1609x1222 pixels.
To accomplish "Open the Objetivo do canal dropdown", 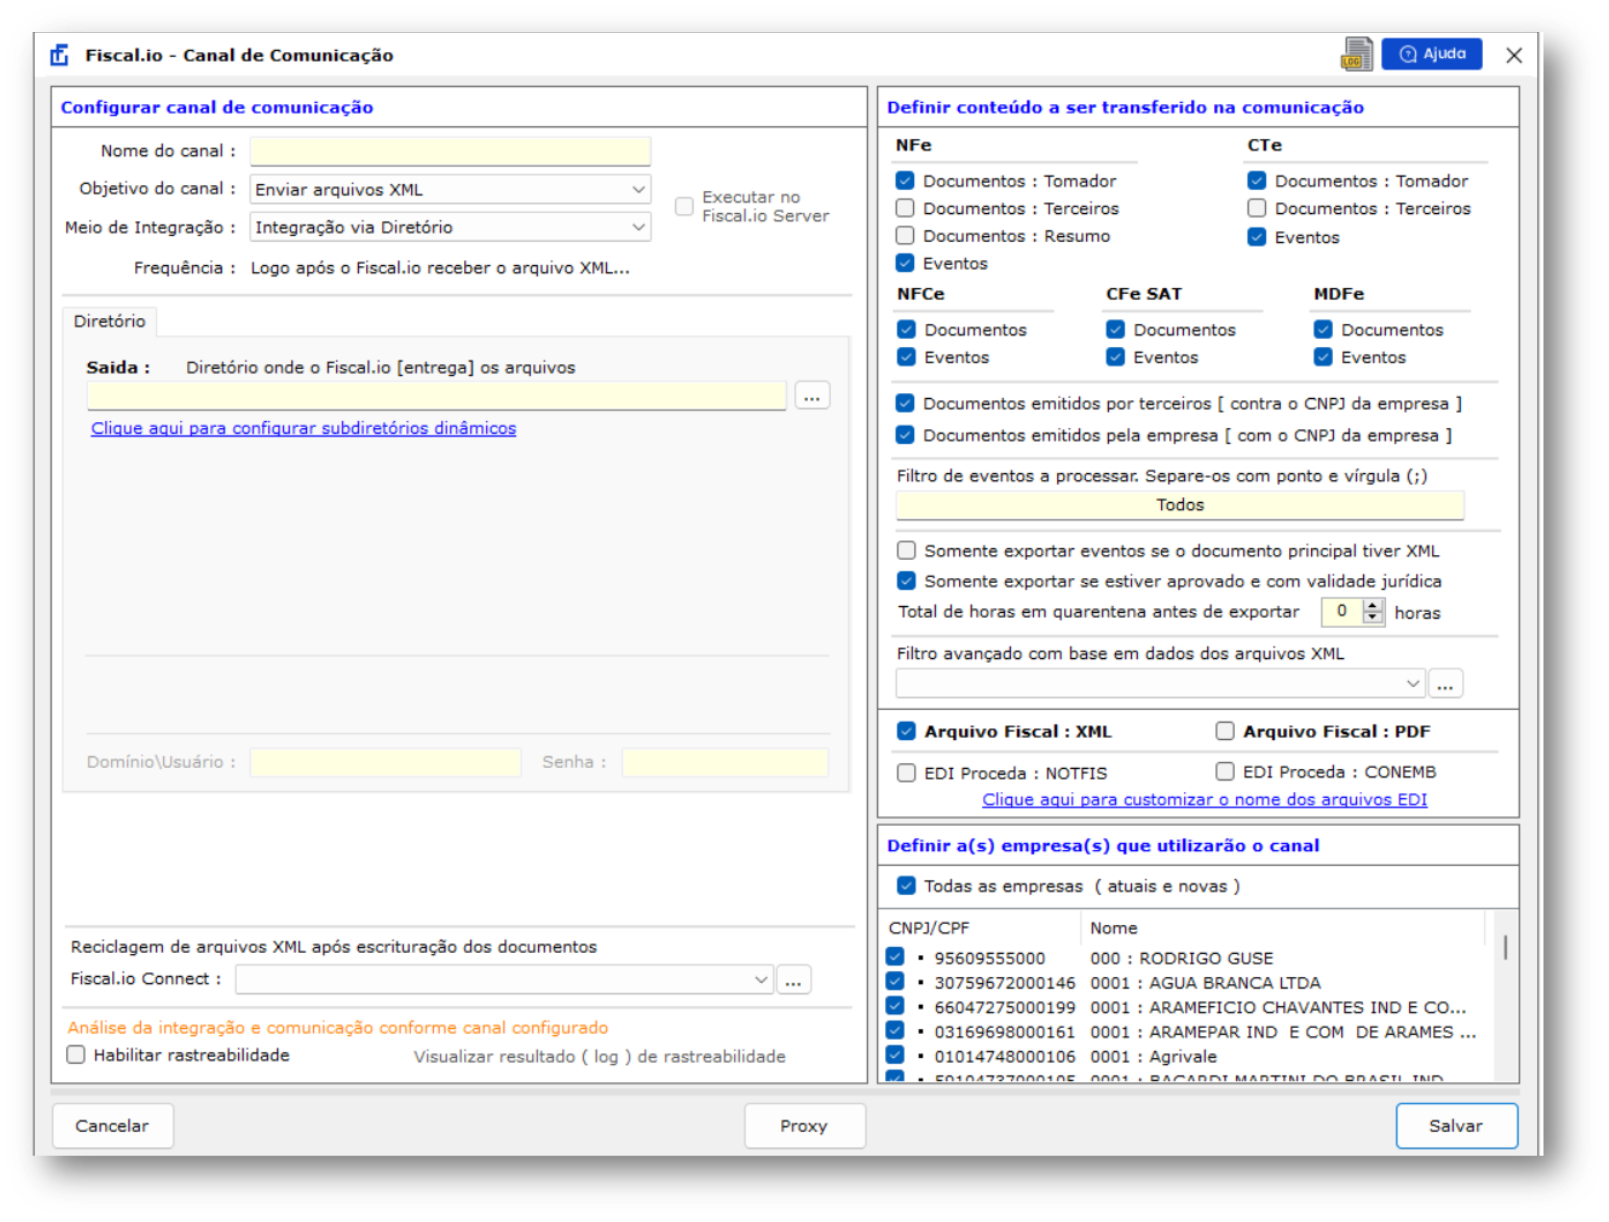I will click(x=450, y=189).
